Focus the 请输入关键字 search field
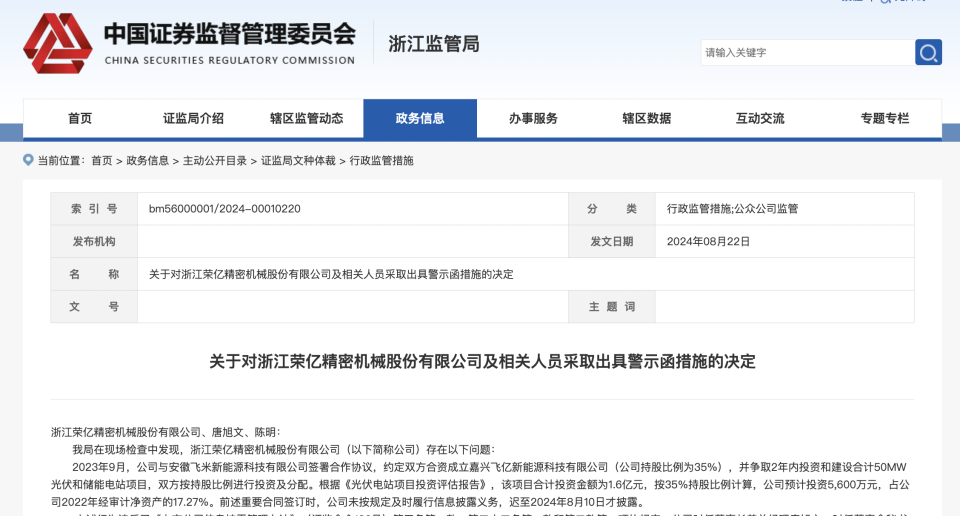Screen dimensions: 960x516 click(x=808, y=53)
